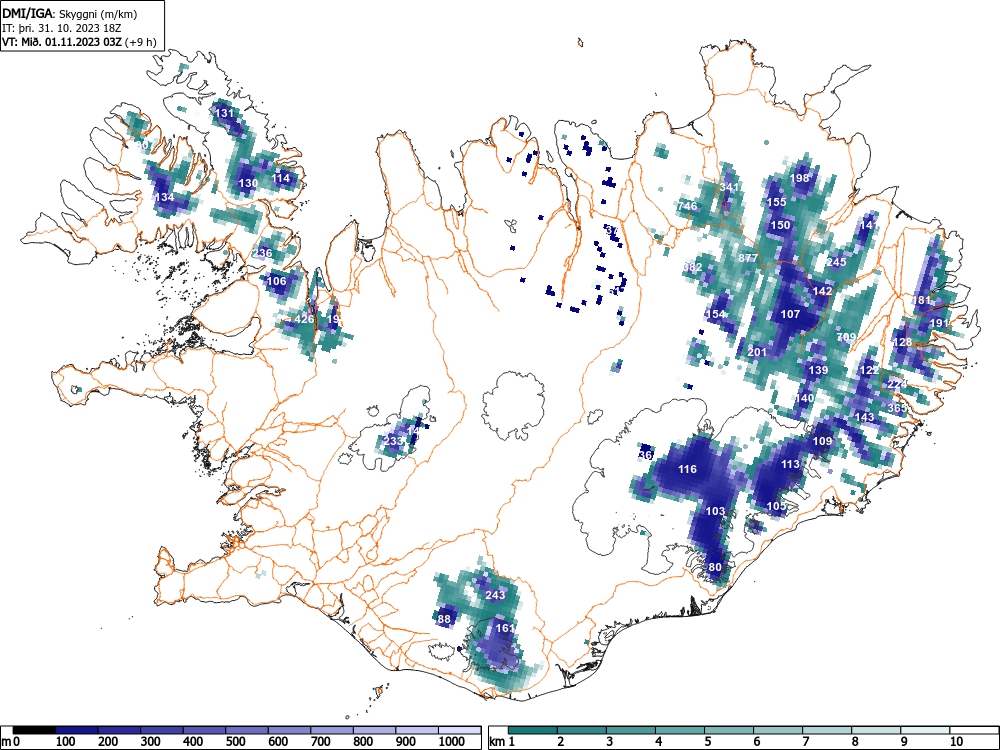This screenshot has width=1000, height=750.
Task: Click the '233' value on the glacier
Action: tap(393, 441)
